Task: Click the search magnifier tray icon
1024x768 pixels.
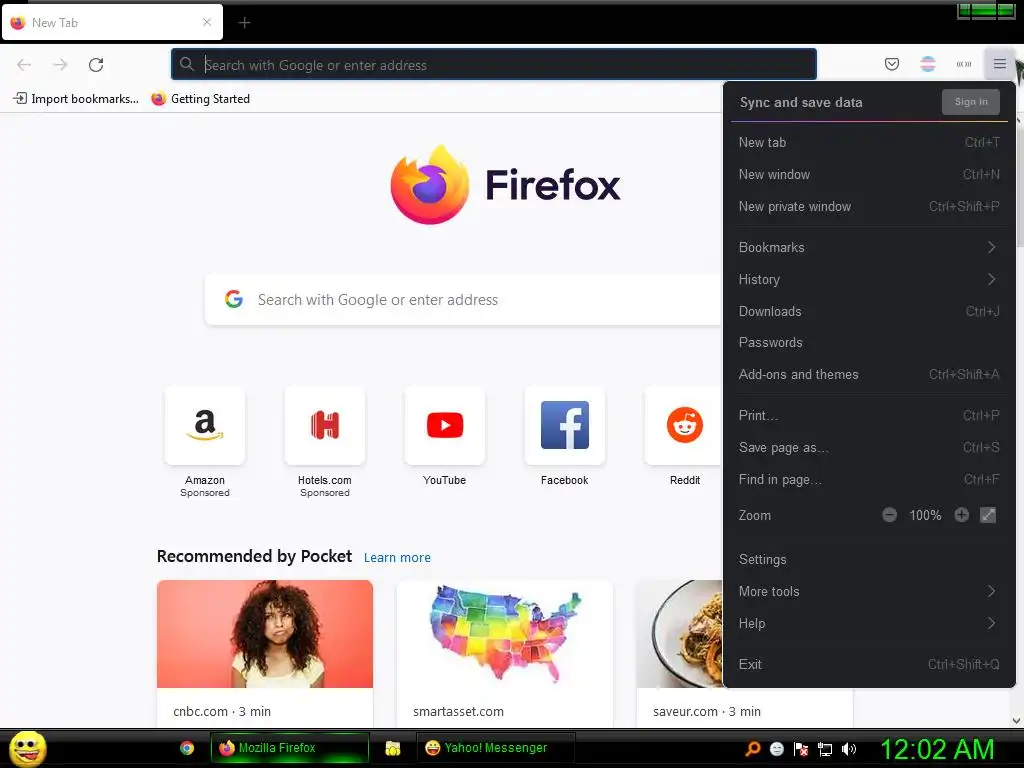Action: point(752,749)
